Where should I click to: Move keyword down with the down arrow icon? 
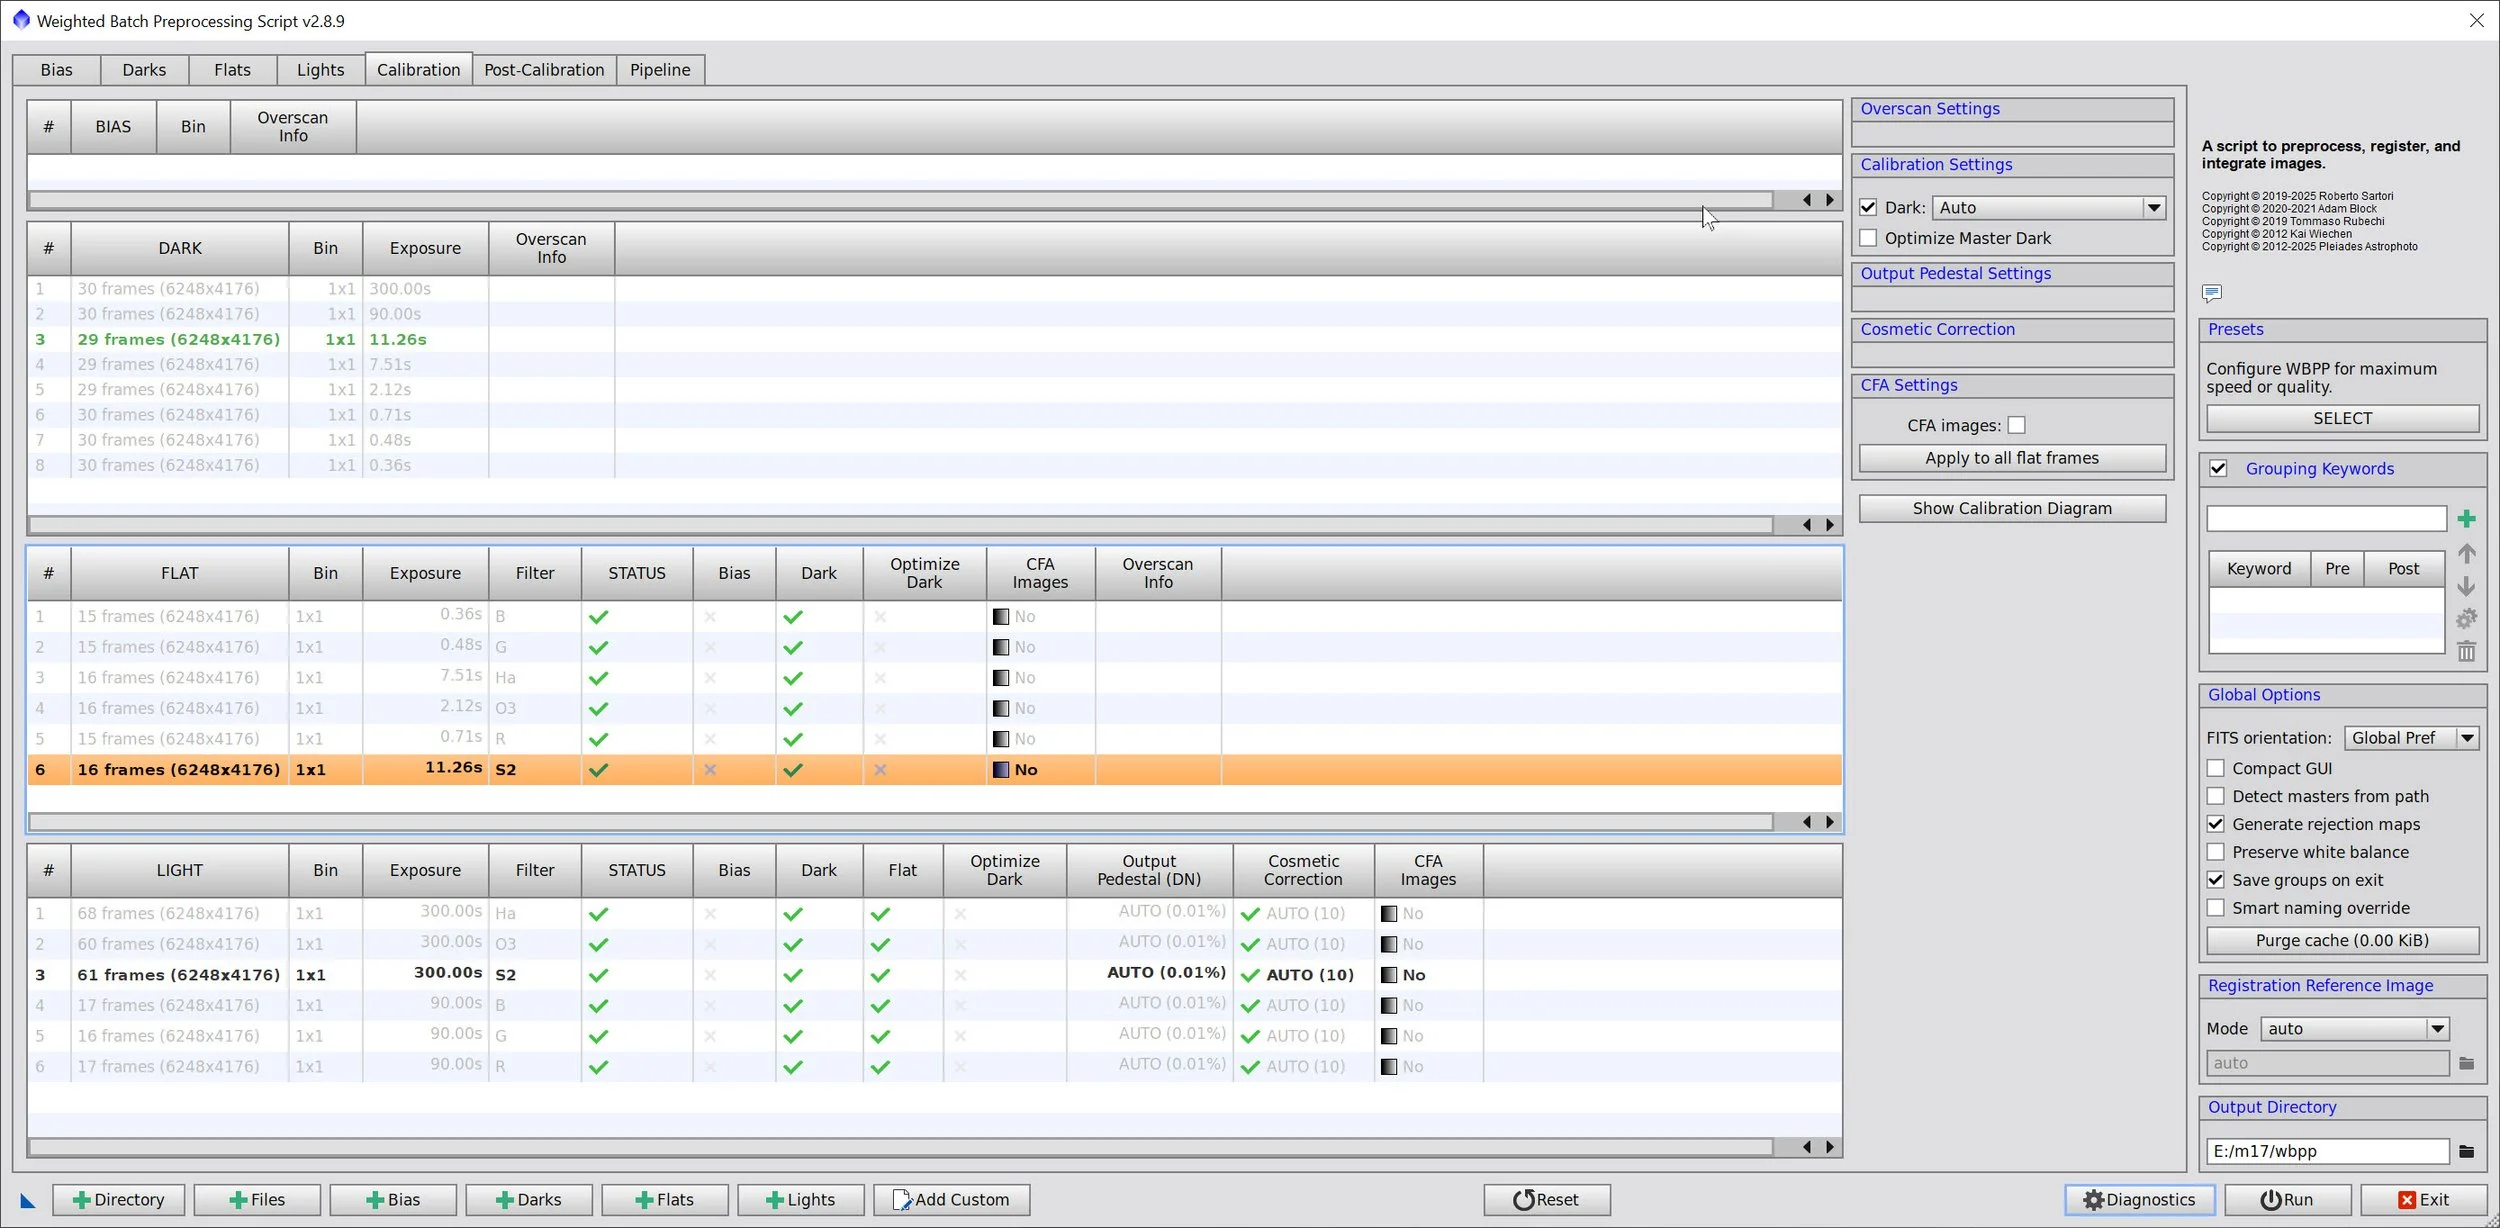click(x=2466, y=586)
